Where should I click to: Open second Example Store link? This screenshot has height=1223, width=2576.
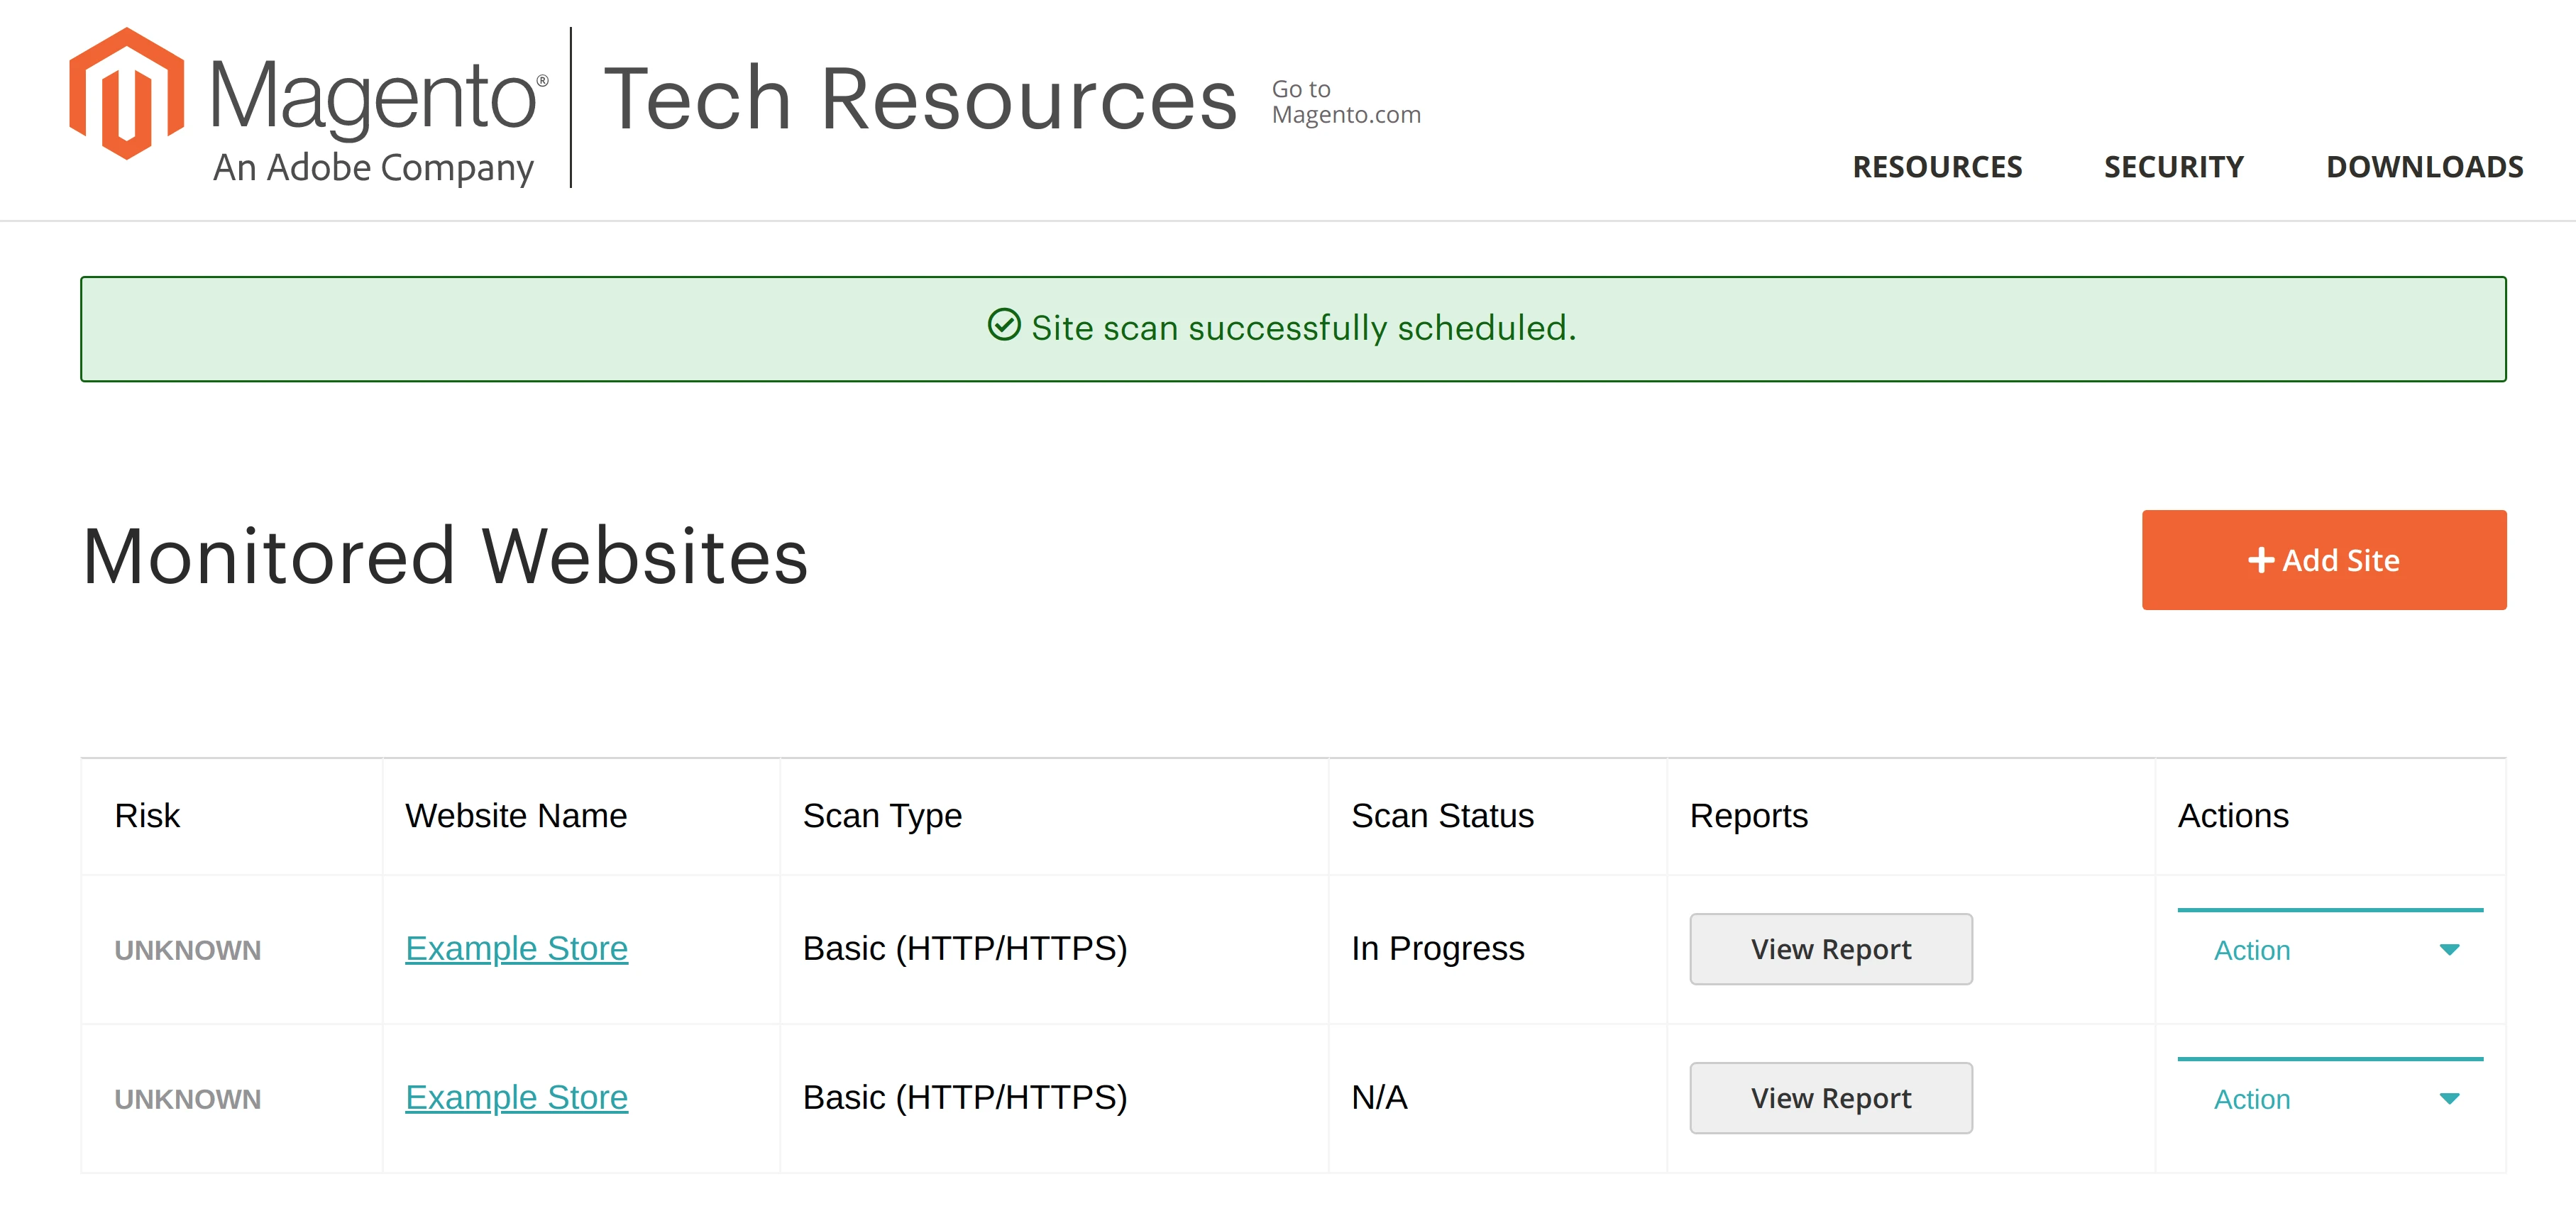coord(516,1097)
